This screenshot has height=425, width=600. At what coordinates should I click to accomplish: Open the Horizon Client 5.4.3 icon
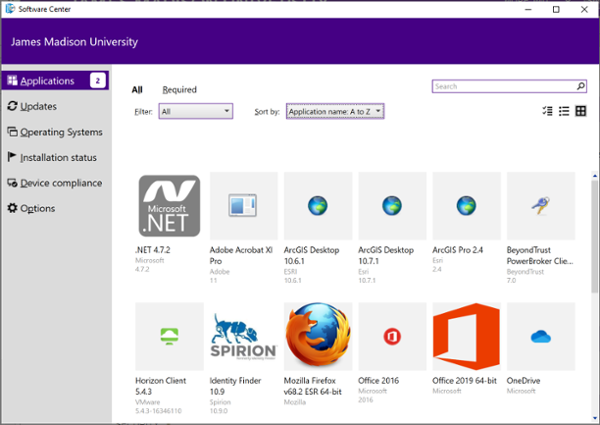click(x=169, y=336)
